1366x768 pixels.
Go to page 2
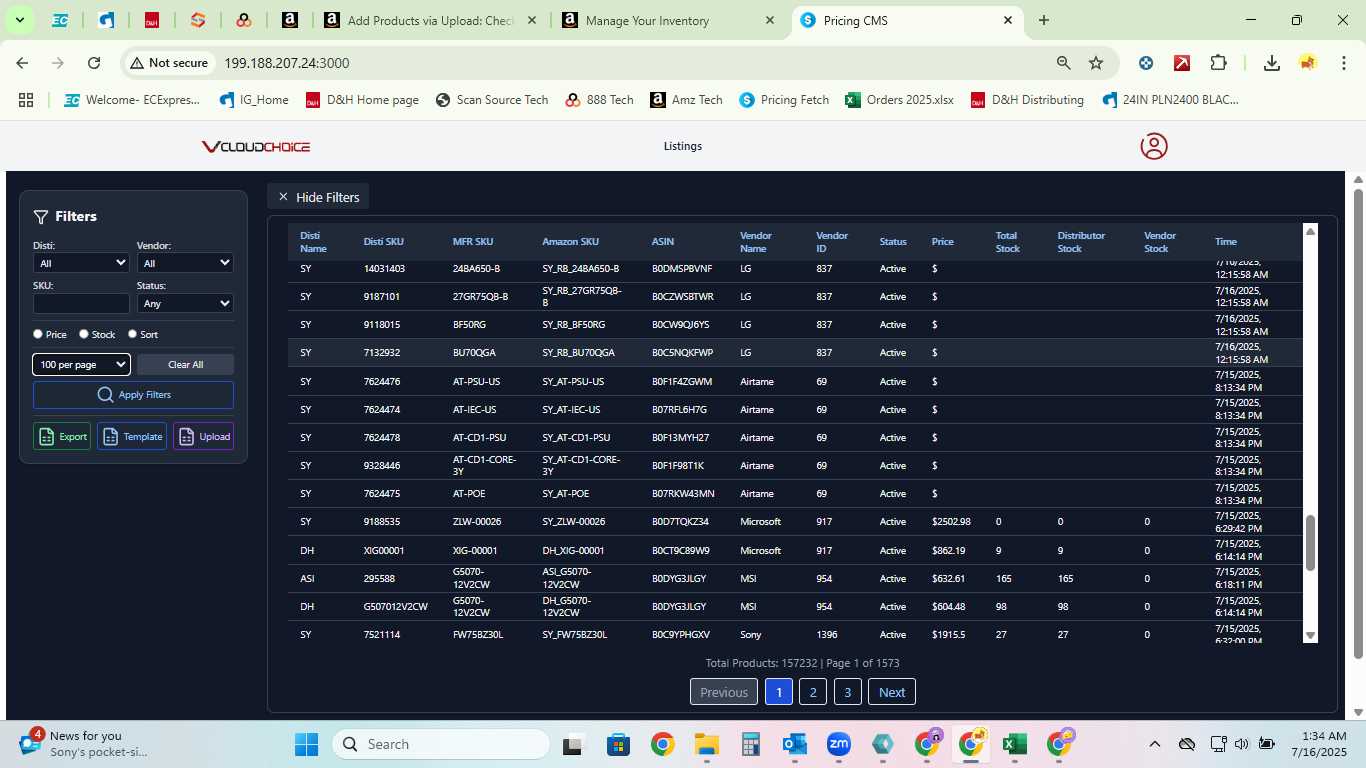(x=813, y=692)
